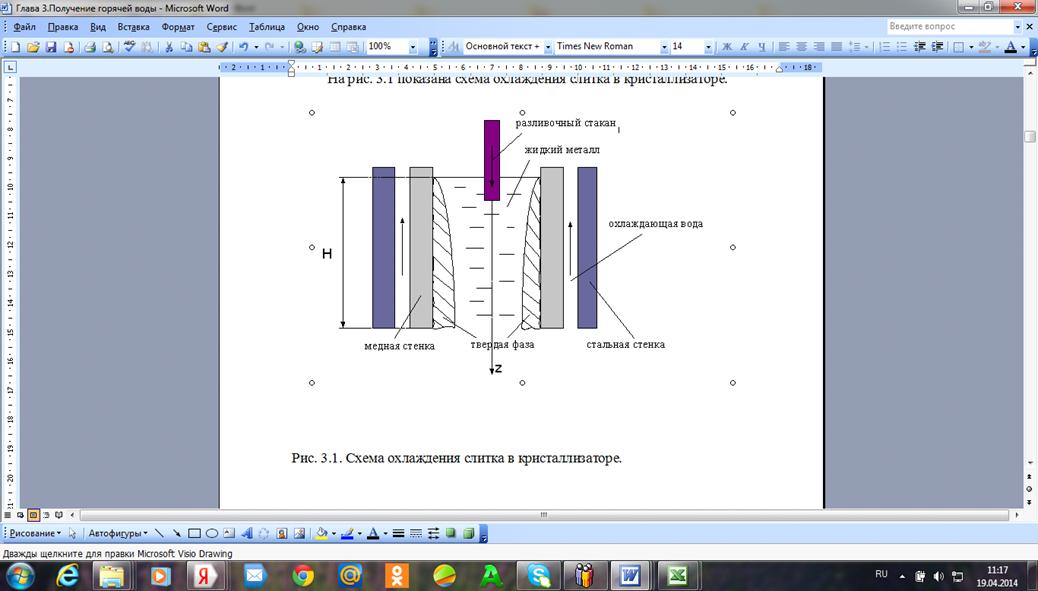The width and height of the screenshot is (1038, 591).
Task: Select the Rectangle shape tool
Action: coord(195,534)
